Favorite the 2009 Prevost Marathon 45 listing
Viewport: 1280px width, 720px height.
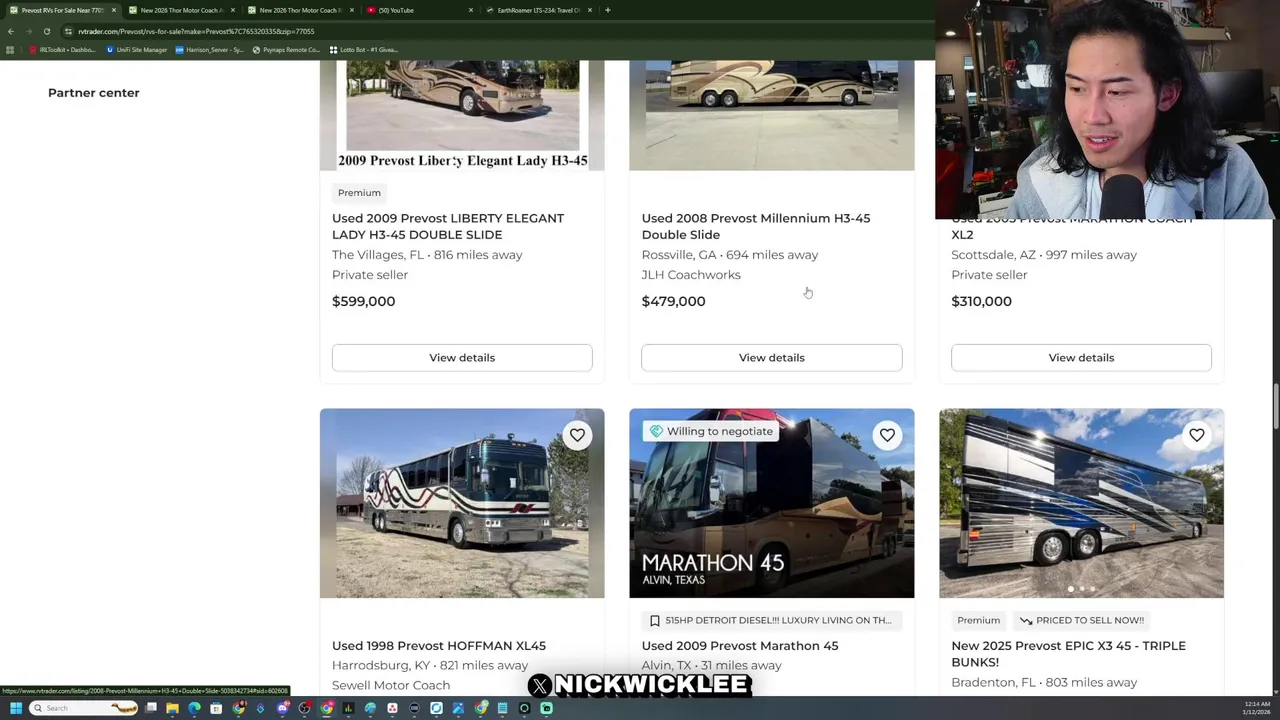tap(887, 435)
